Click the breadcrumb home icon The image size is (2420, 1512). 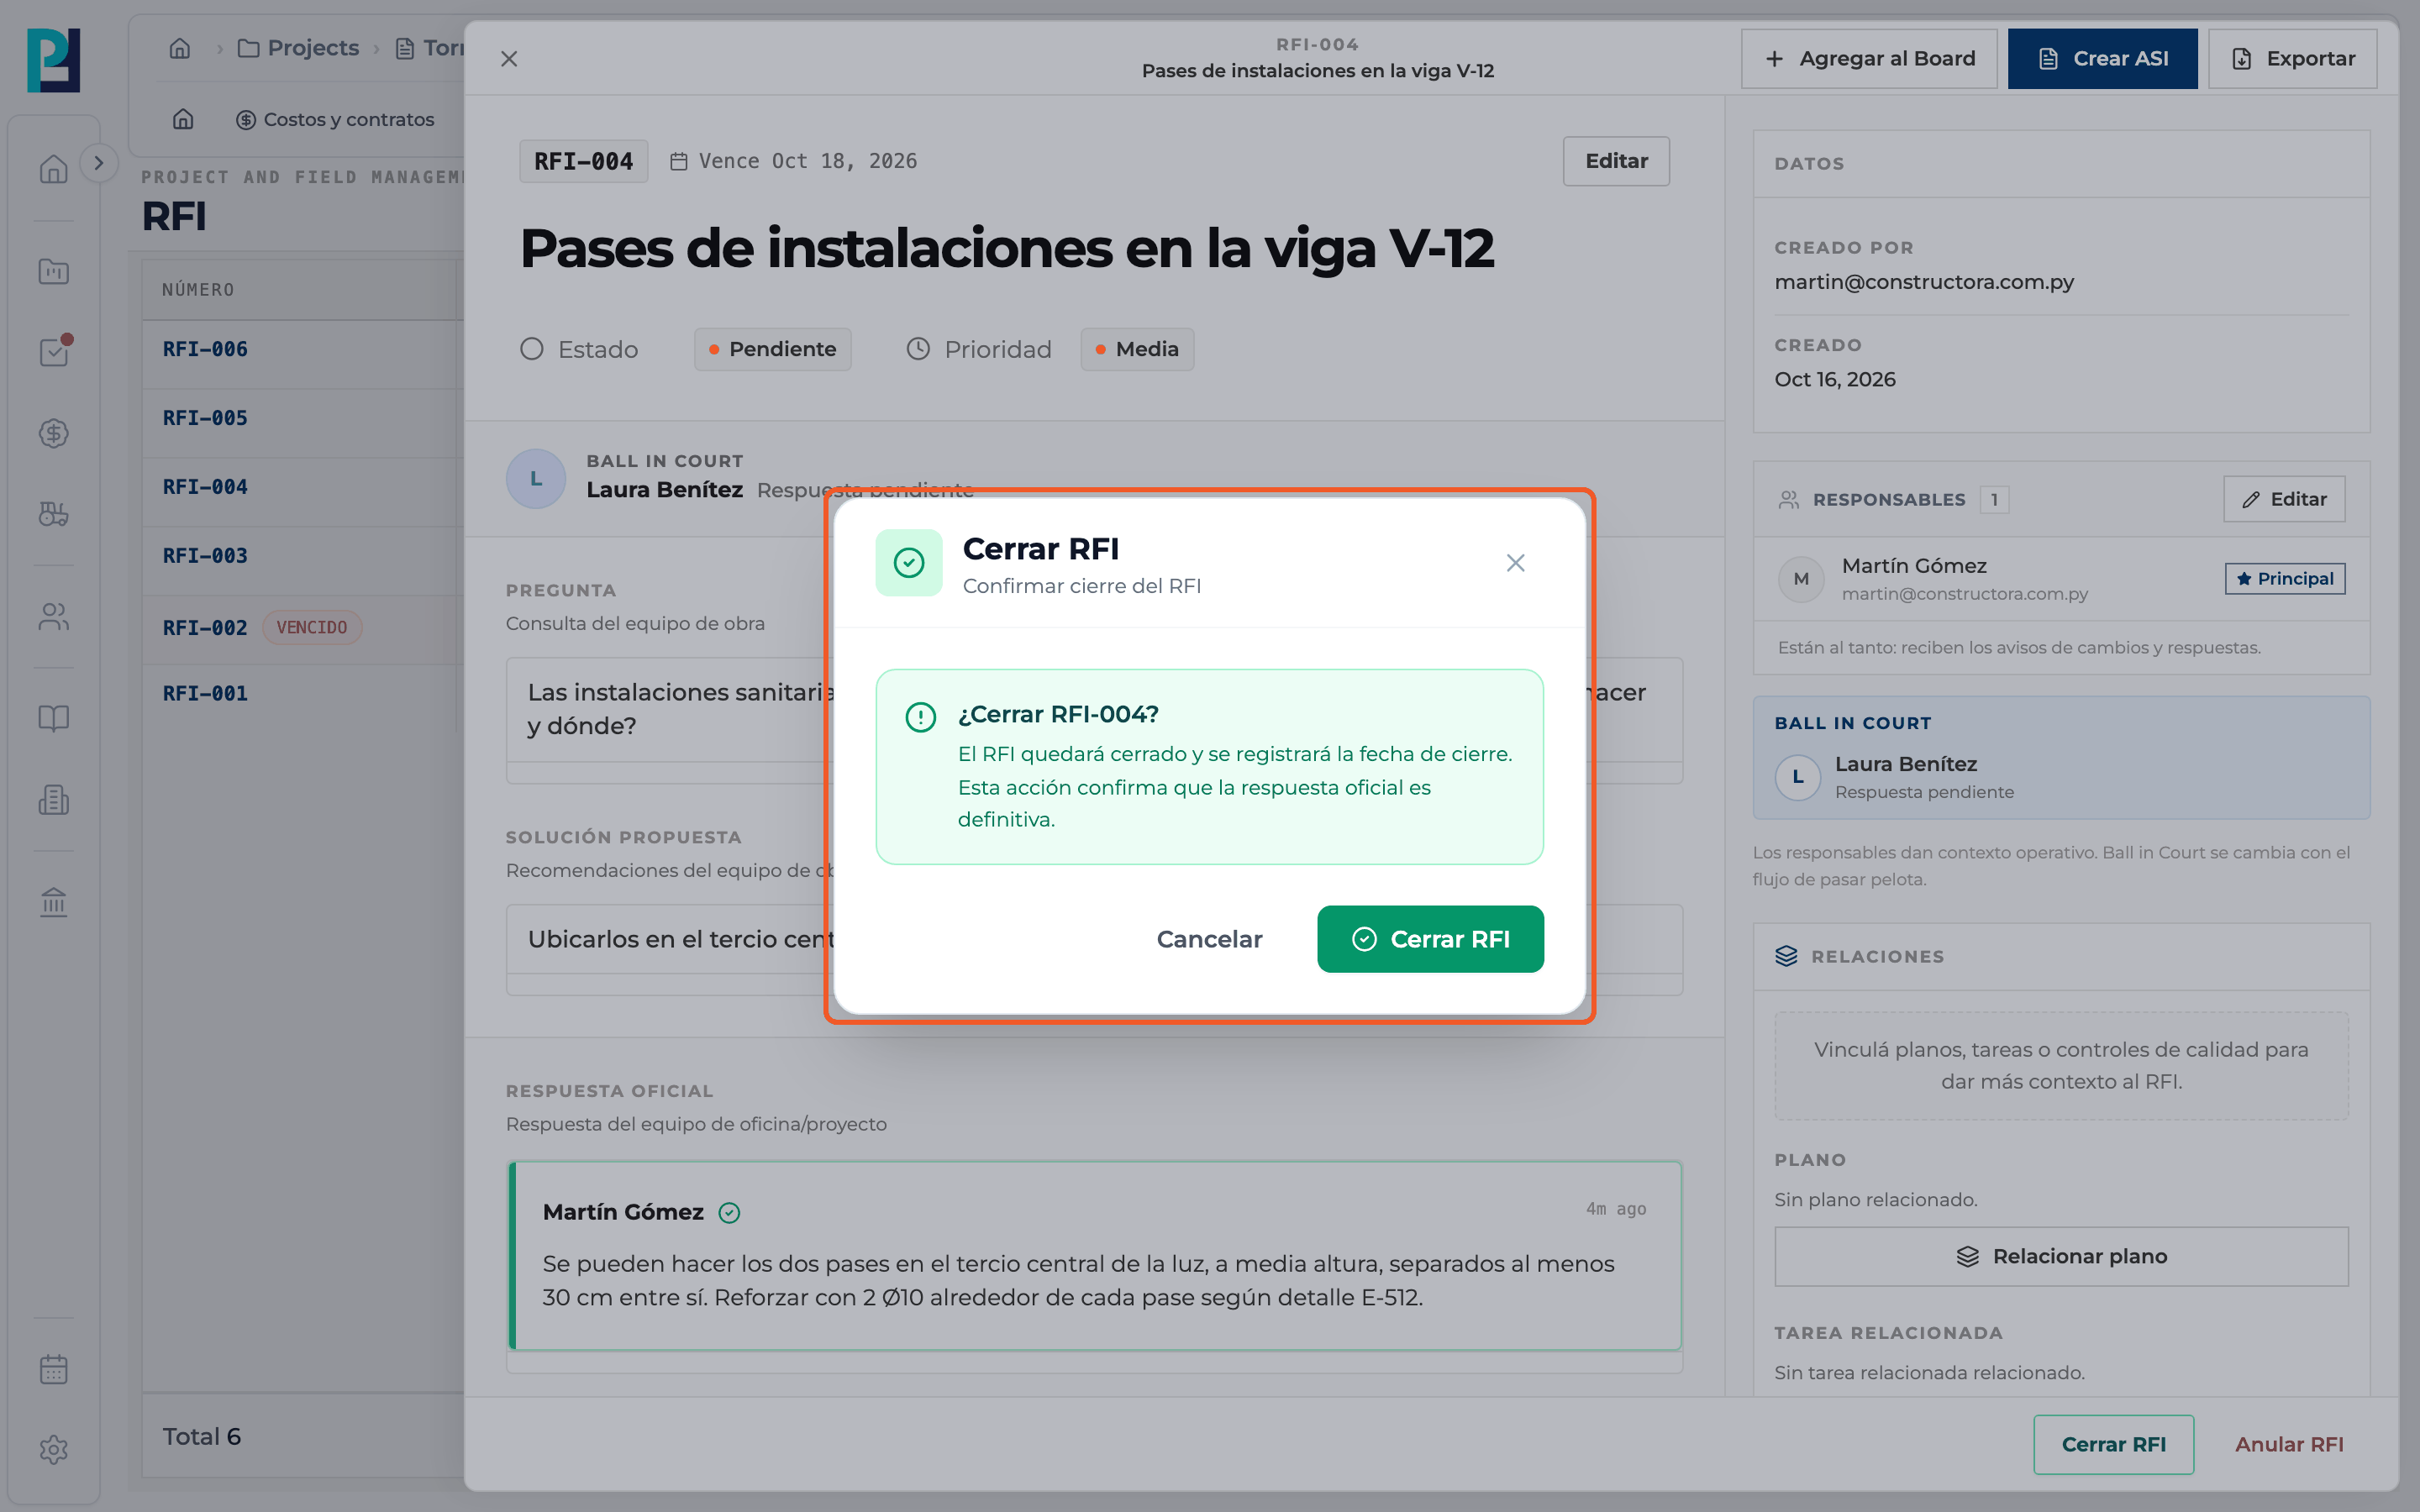click(x=180, y=48)
